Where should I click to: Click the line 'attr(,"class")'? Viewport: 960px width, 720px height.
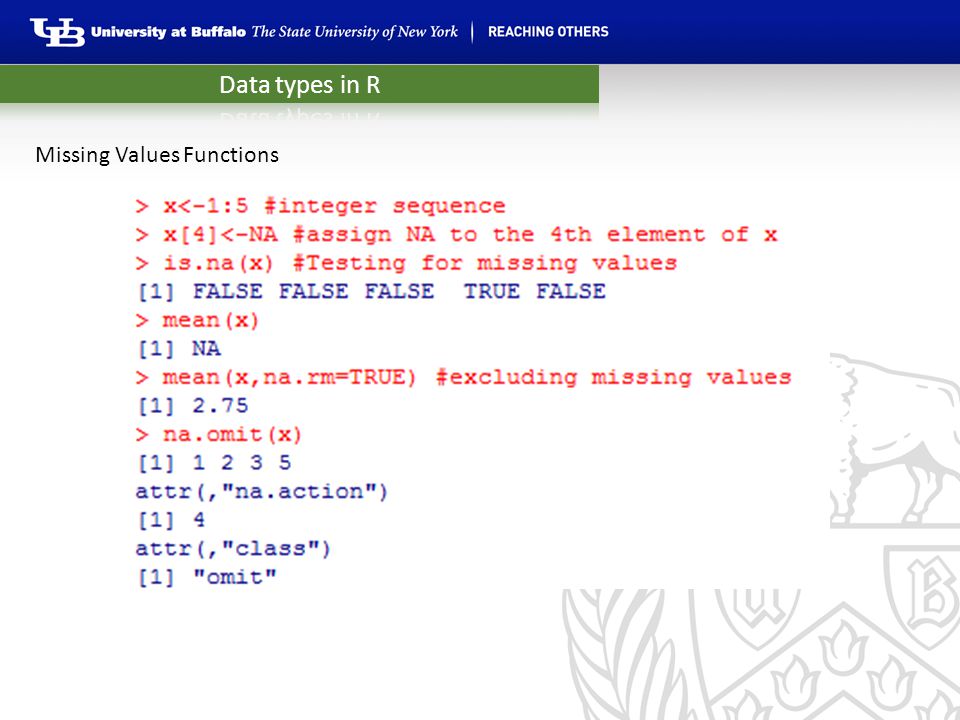pos(233,549)
